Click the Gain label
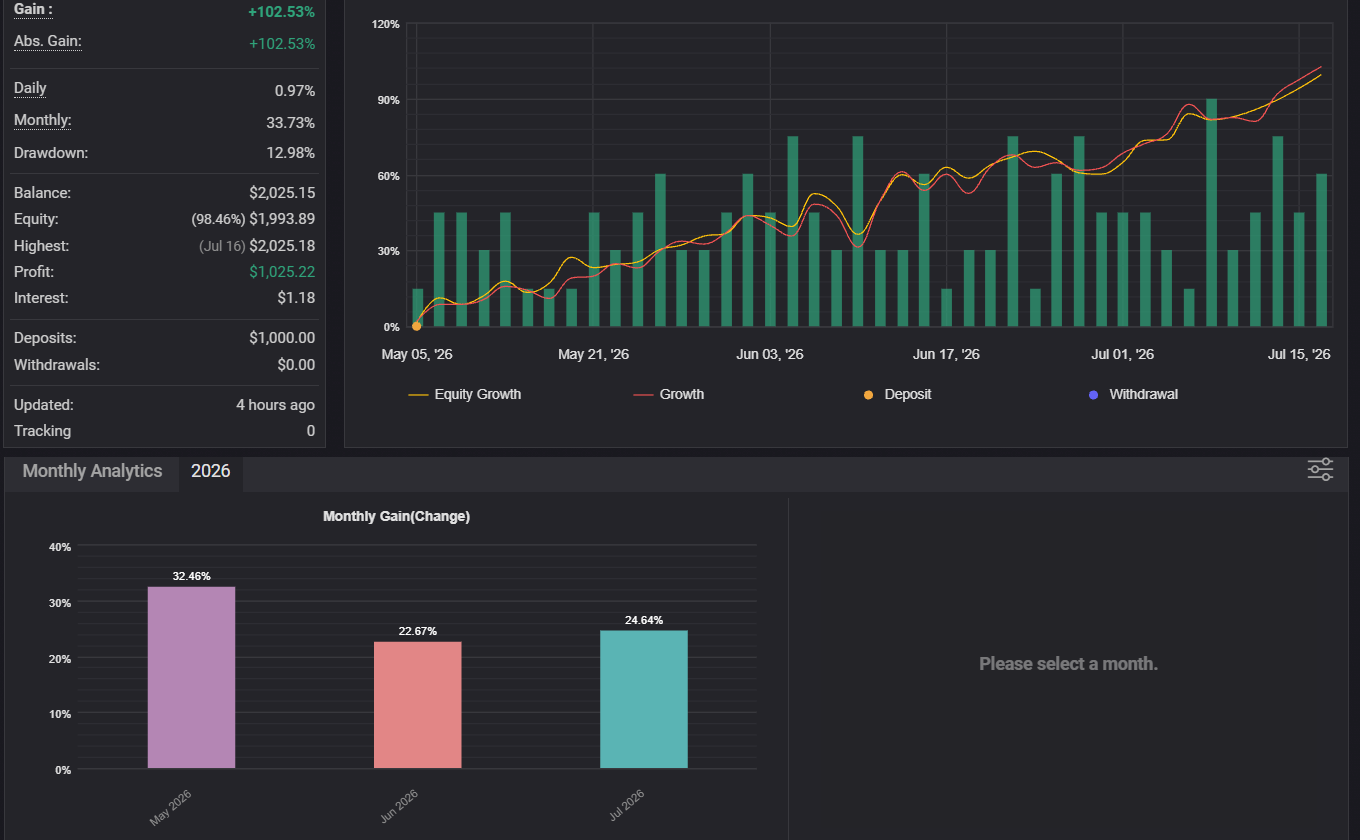Image resolution: width=1360 pixels, height=840 pixels. [33, 9]
